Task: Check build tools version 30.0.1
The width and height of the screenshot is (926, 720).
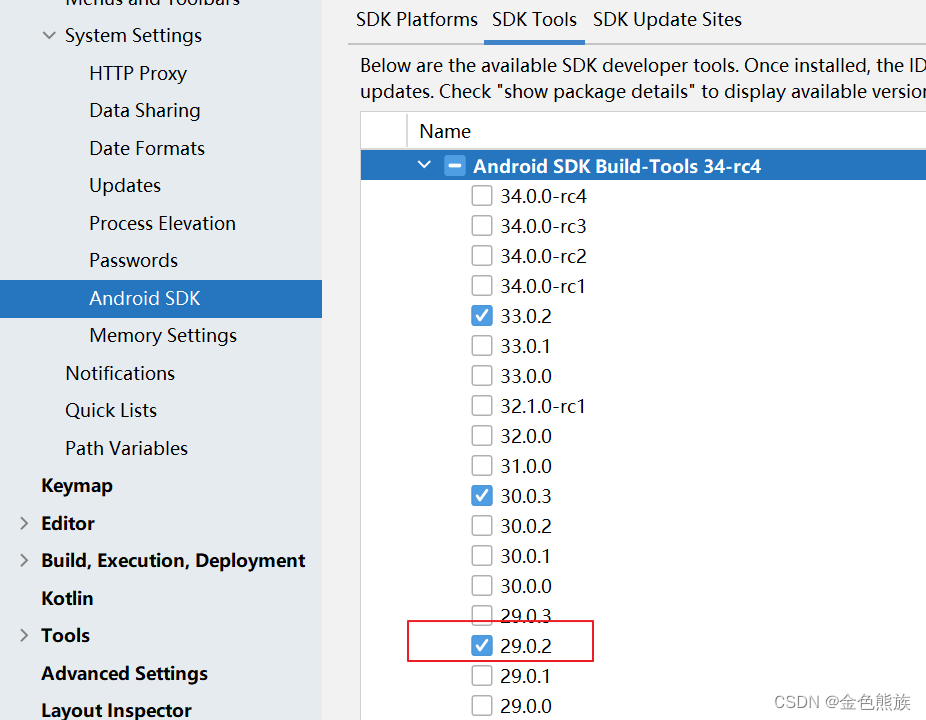Action: point(482,556)
